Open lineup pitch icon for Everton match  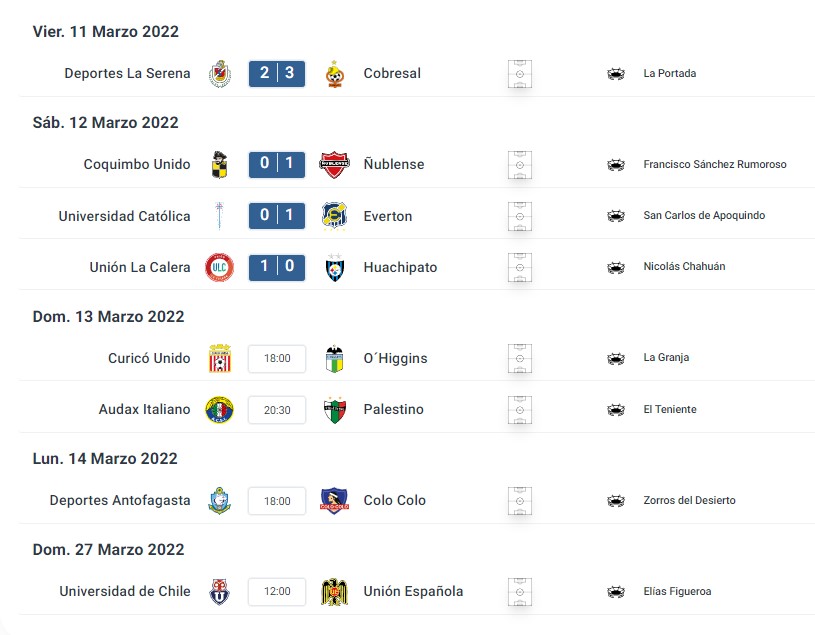point(520,216)
